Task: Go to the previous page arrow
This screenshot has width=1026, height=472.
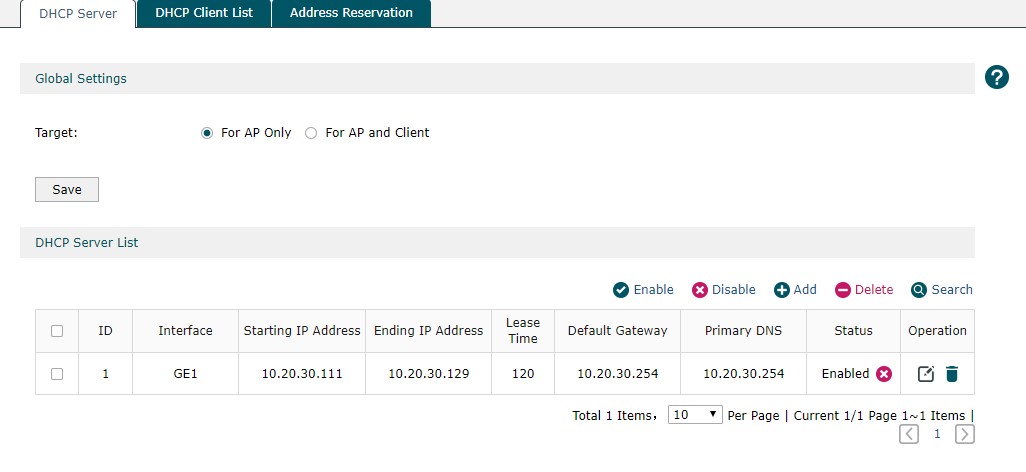Action: click(x=909, y=434)
